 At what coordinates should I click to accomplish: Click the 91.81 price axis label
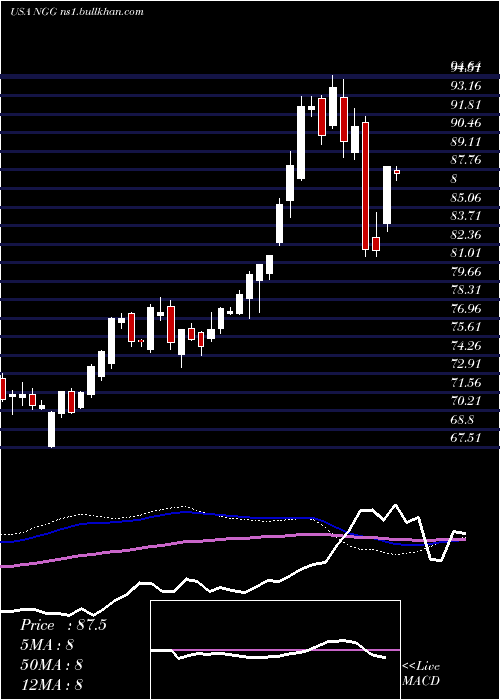point(466,104)
